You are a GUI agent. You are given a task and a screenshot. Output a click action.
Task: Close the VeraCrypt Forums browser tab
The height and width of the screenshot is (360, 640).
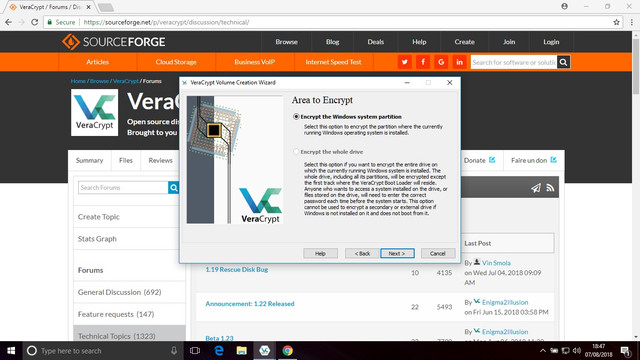pos(89,7)
